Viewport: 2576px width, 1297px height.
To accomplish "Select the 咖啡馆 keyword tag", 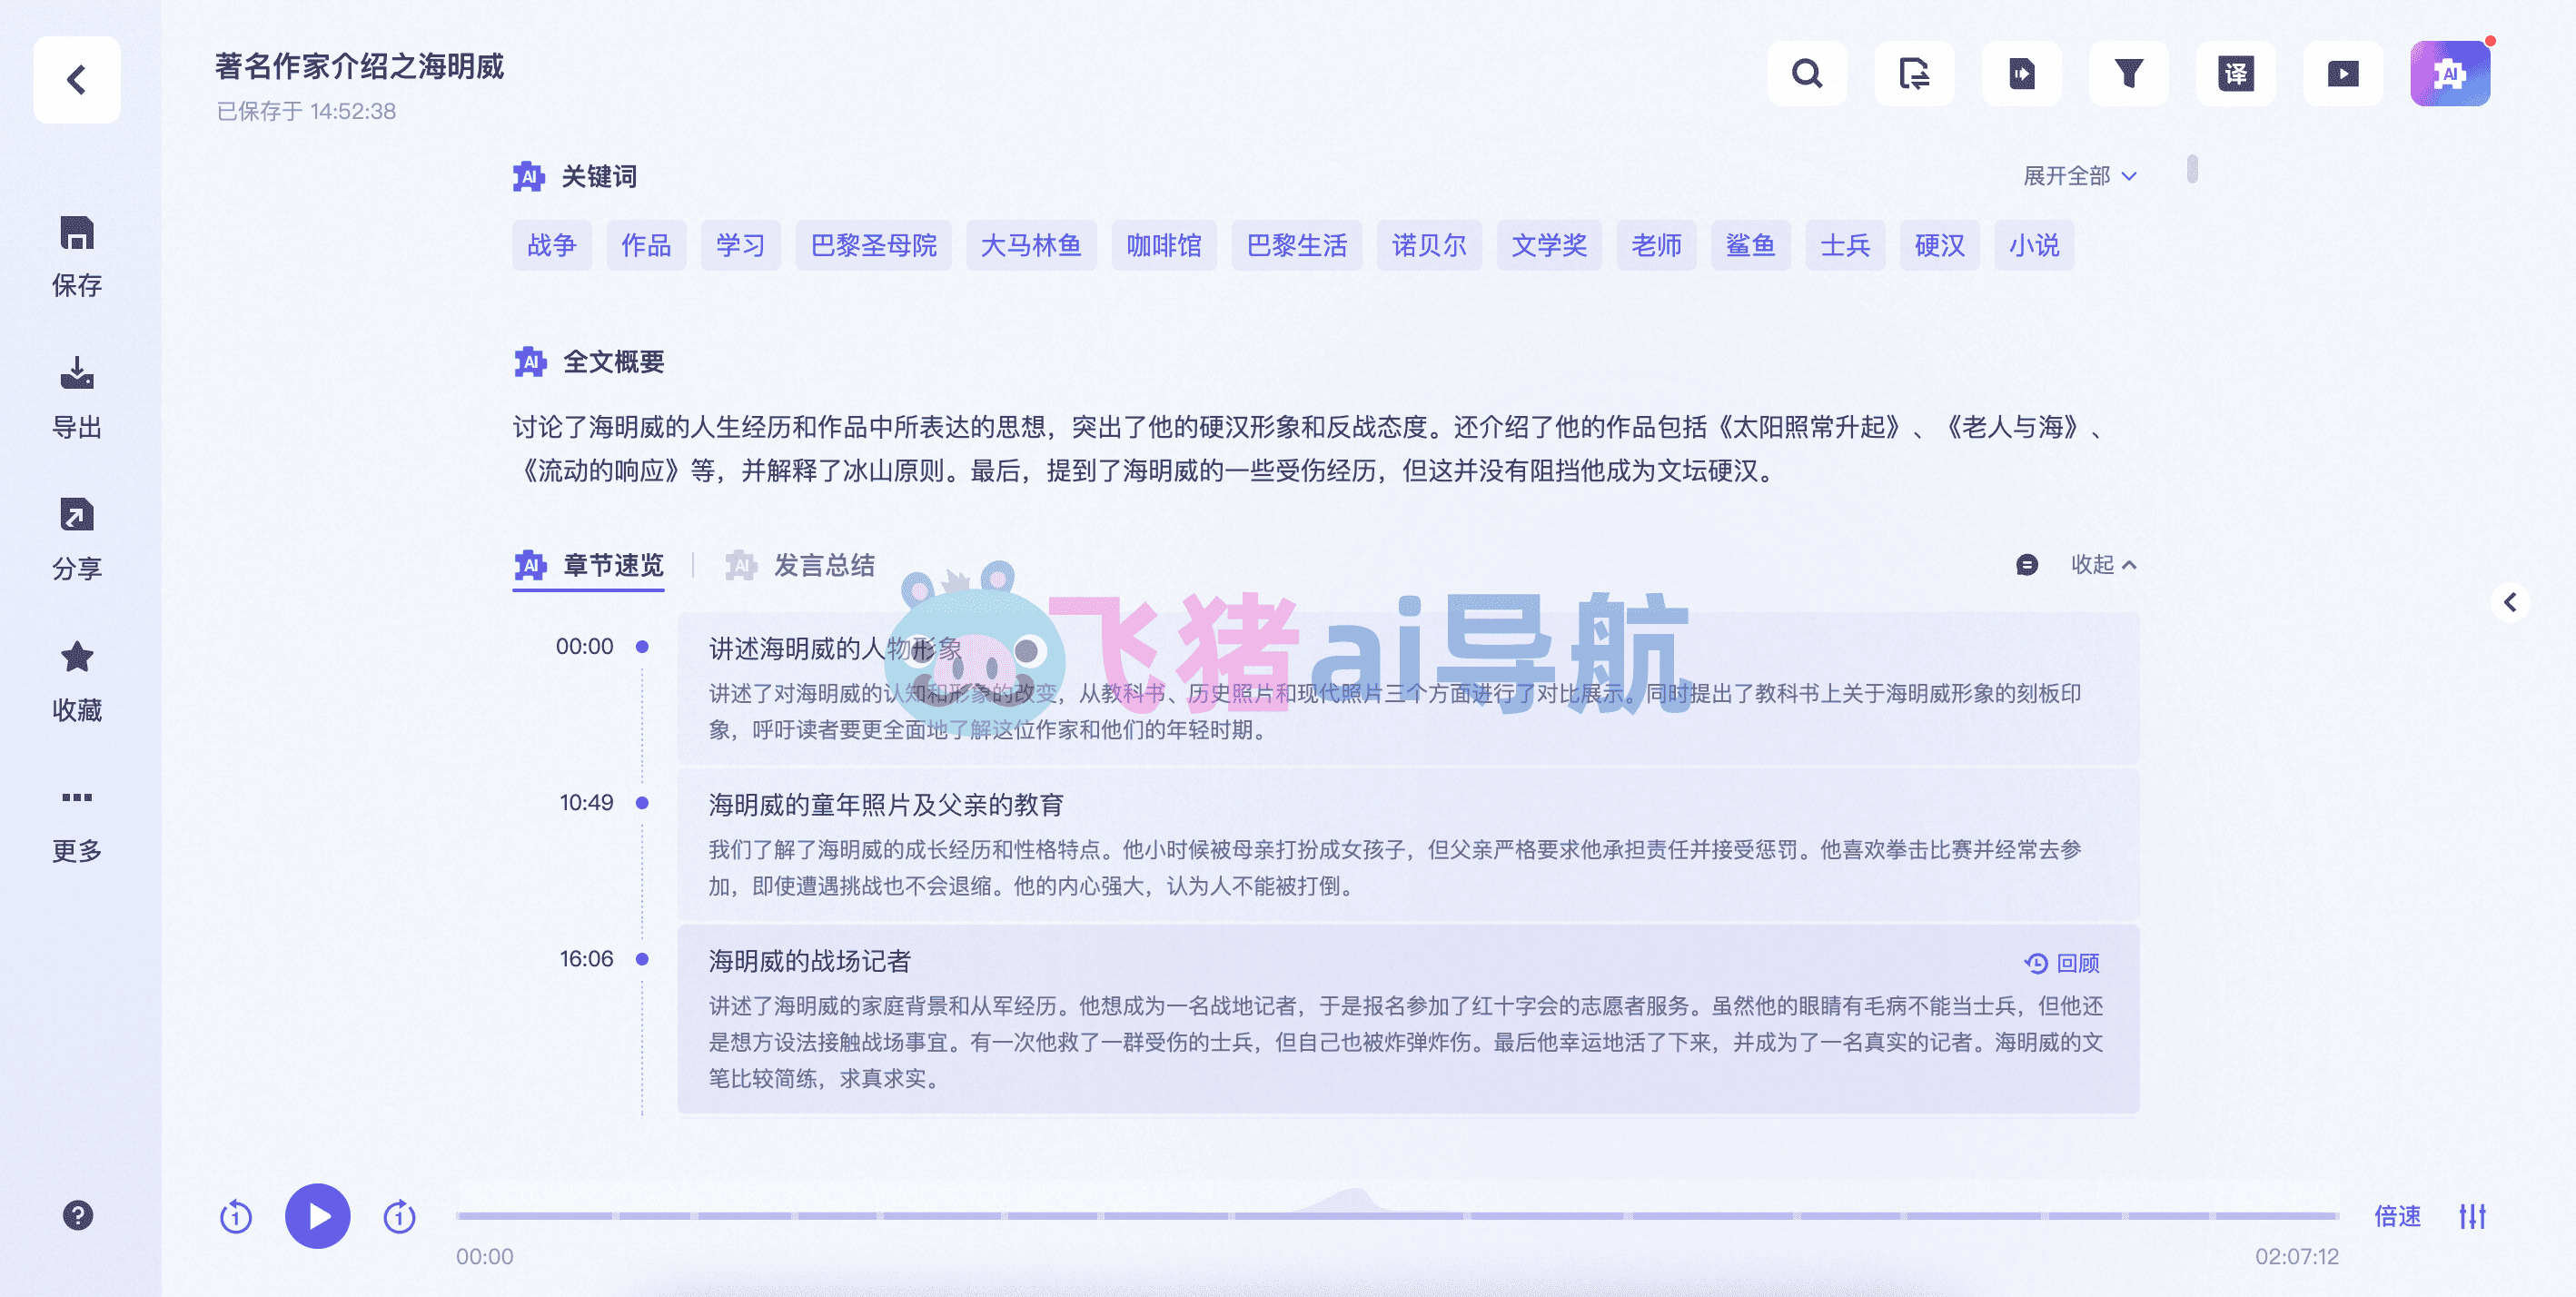I will [x=1164, y=245].
